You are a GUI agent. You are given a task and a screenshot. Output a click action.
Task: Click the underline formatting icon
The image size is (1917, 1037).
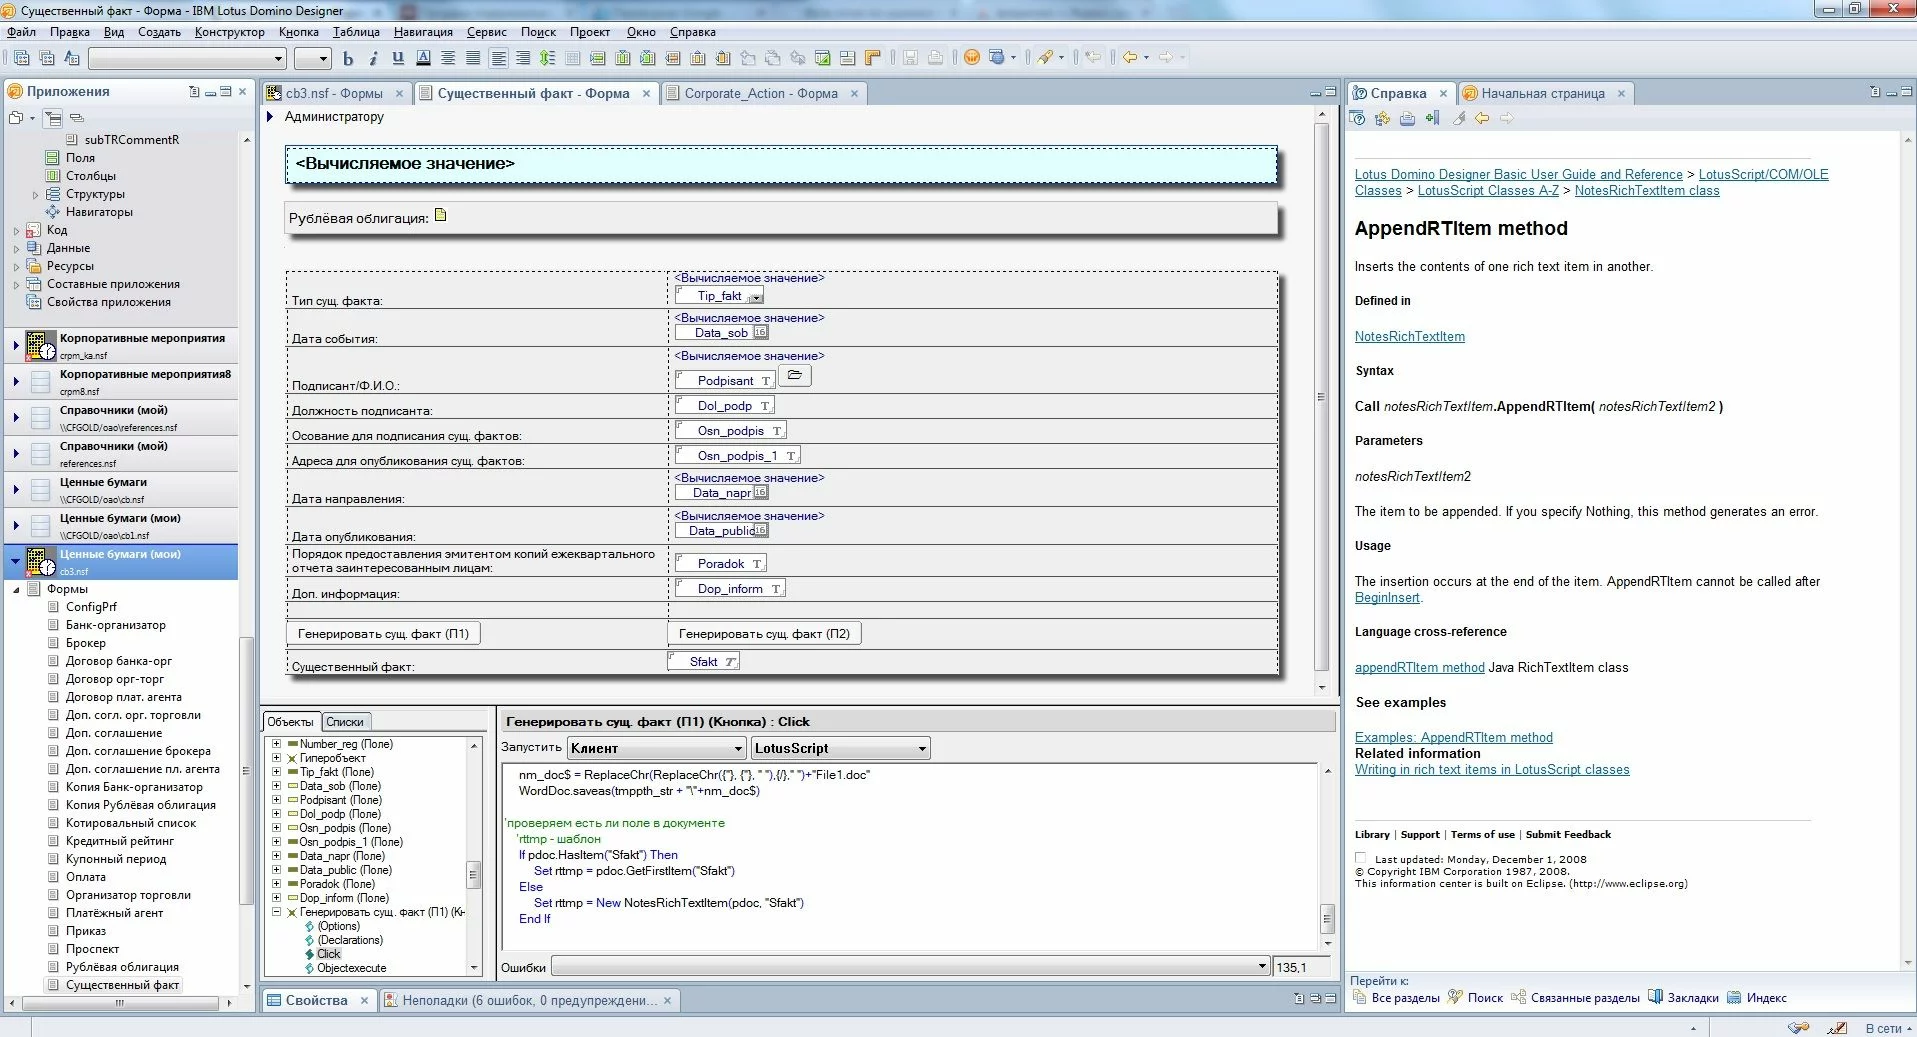click(398, 59)
